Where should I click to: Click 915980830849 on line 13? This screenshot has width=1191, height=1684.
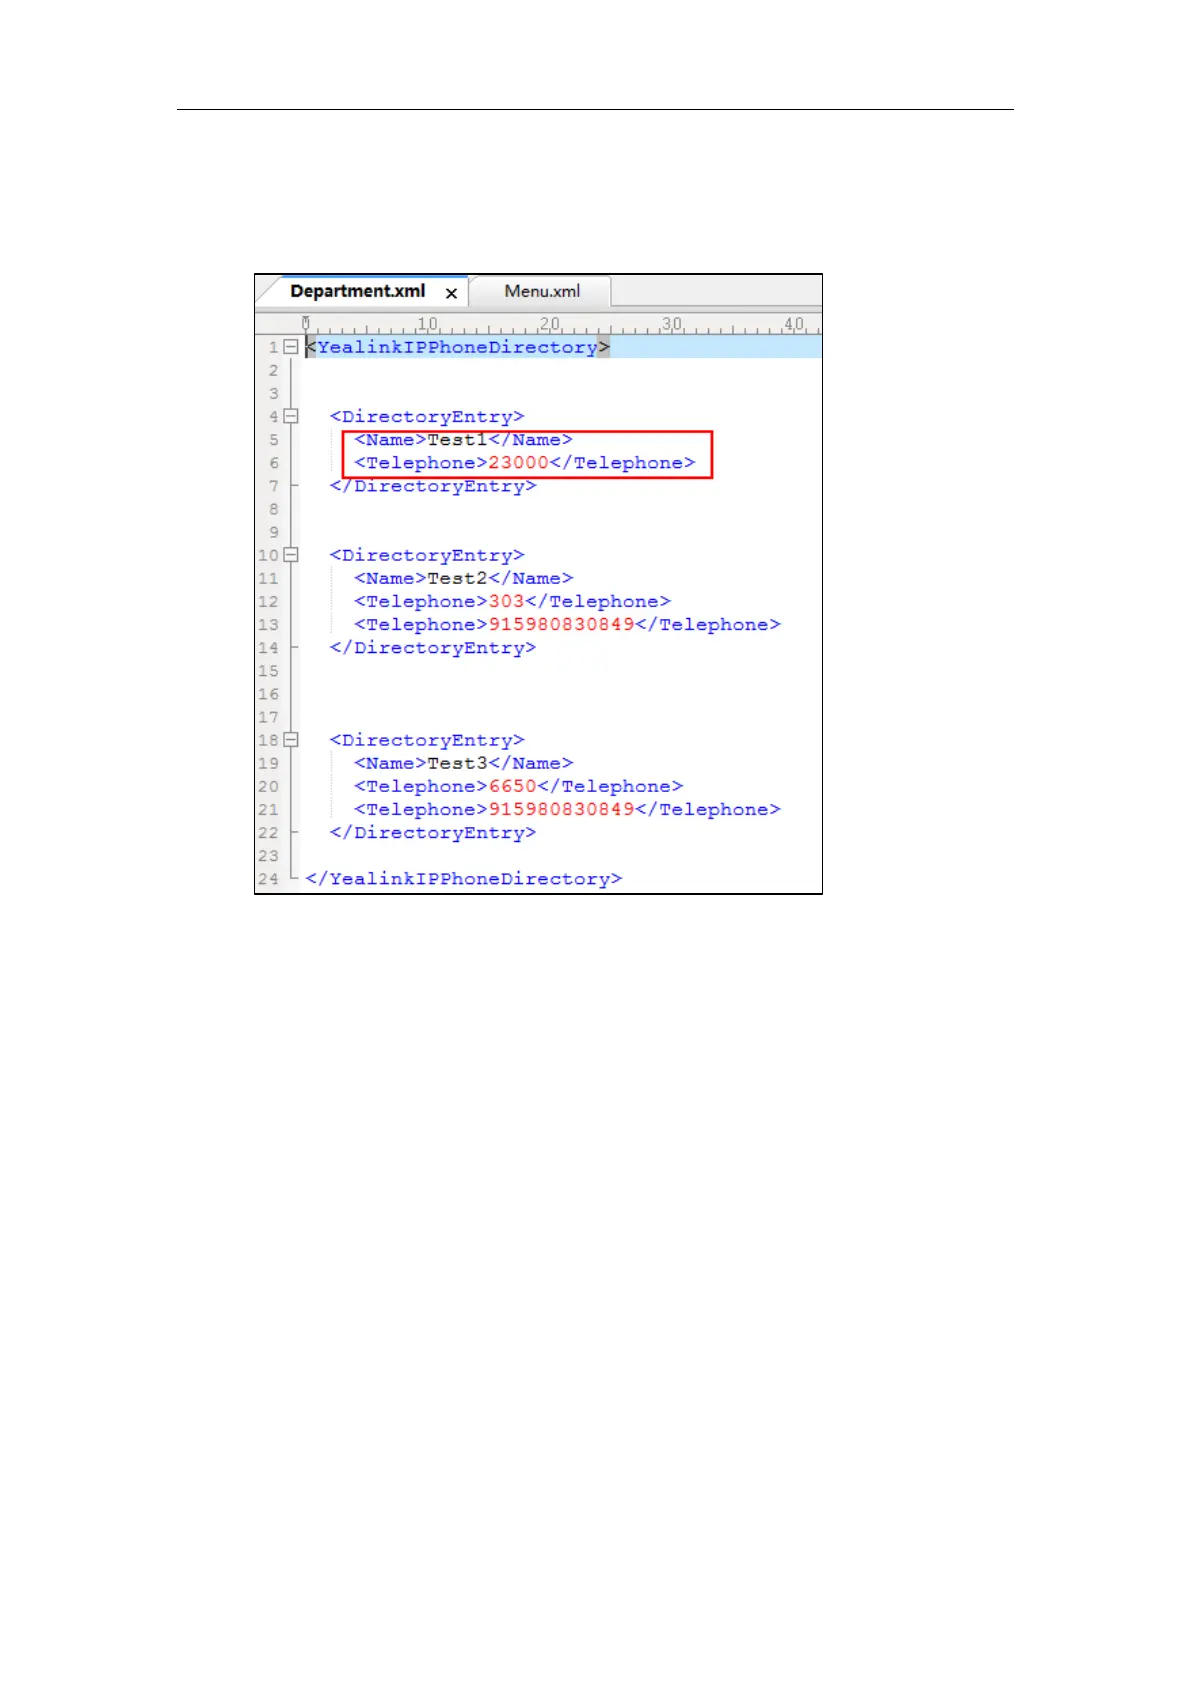[x=561, y=624]
